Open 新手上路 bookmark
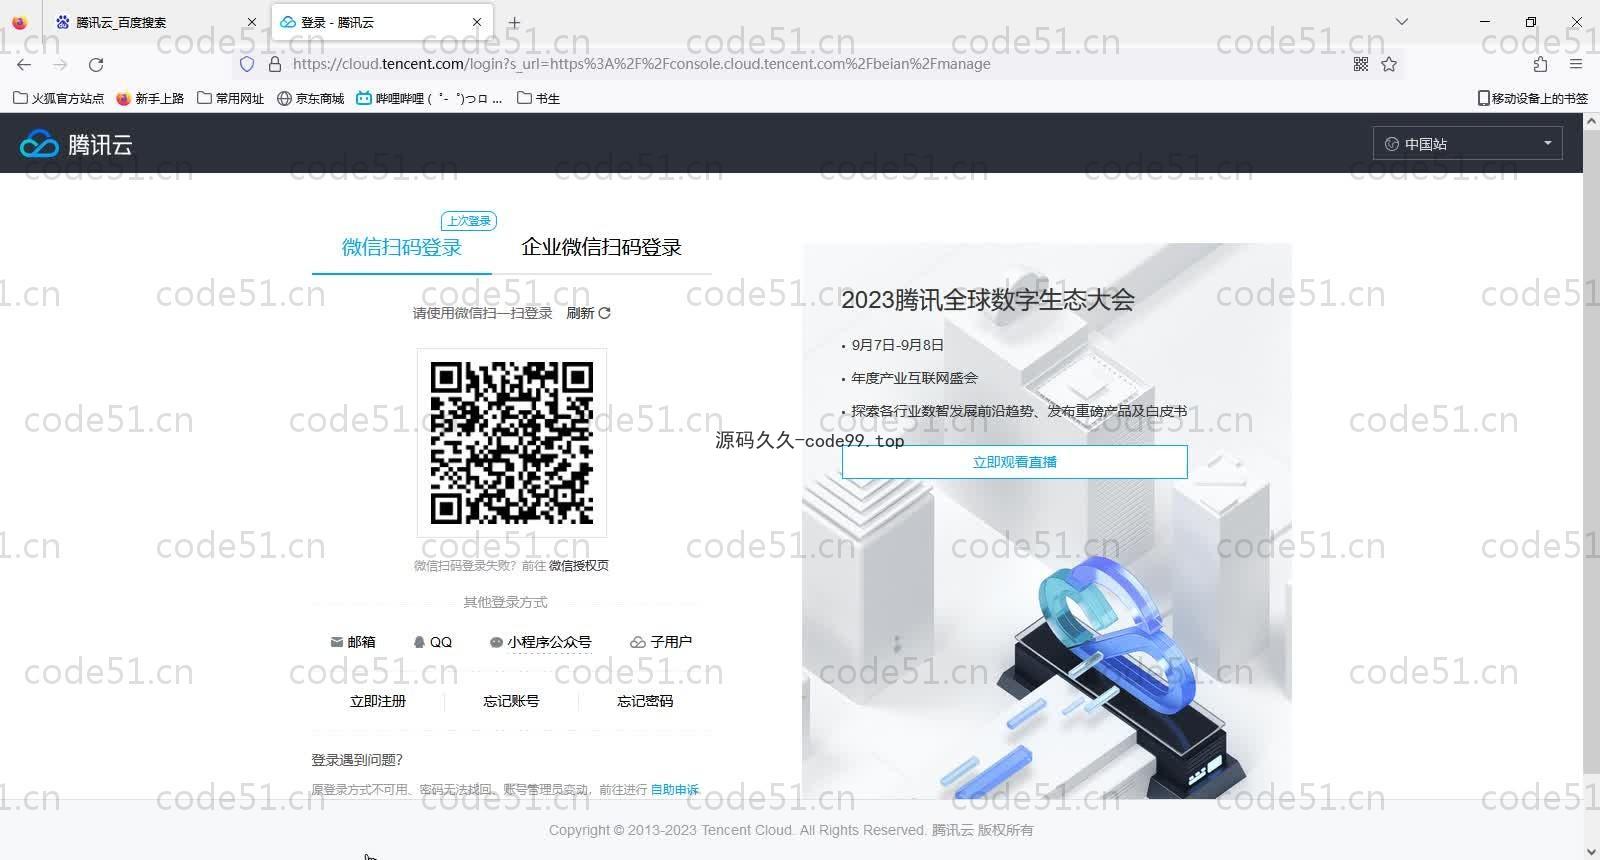This screenshot has width=1600, height=860. [x=150, y=98]
